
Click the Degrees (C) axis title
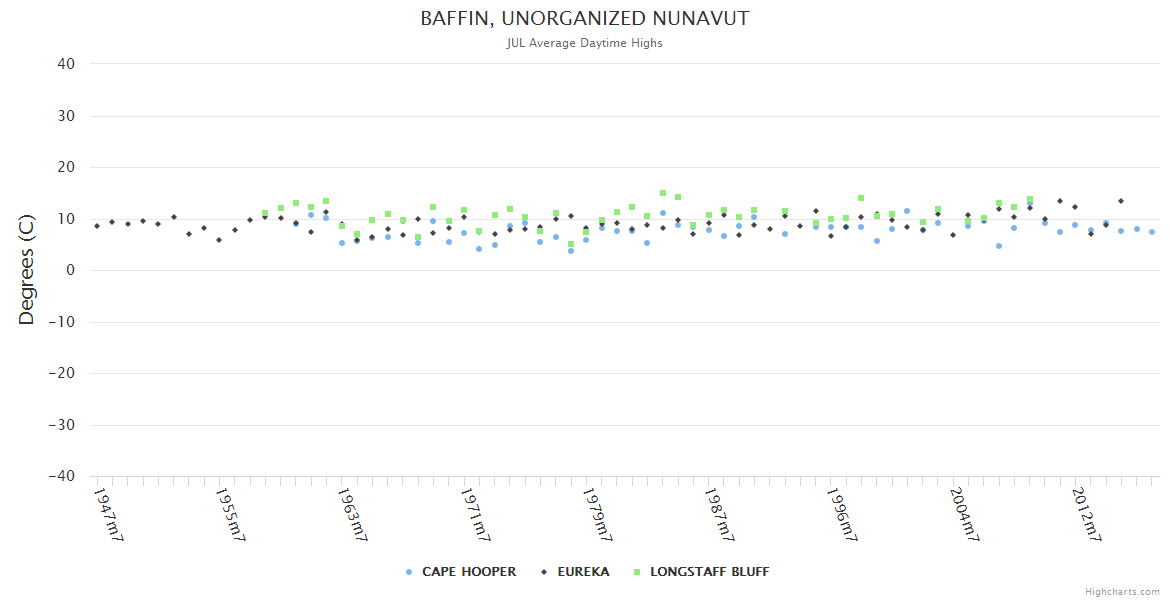(27, 270)
